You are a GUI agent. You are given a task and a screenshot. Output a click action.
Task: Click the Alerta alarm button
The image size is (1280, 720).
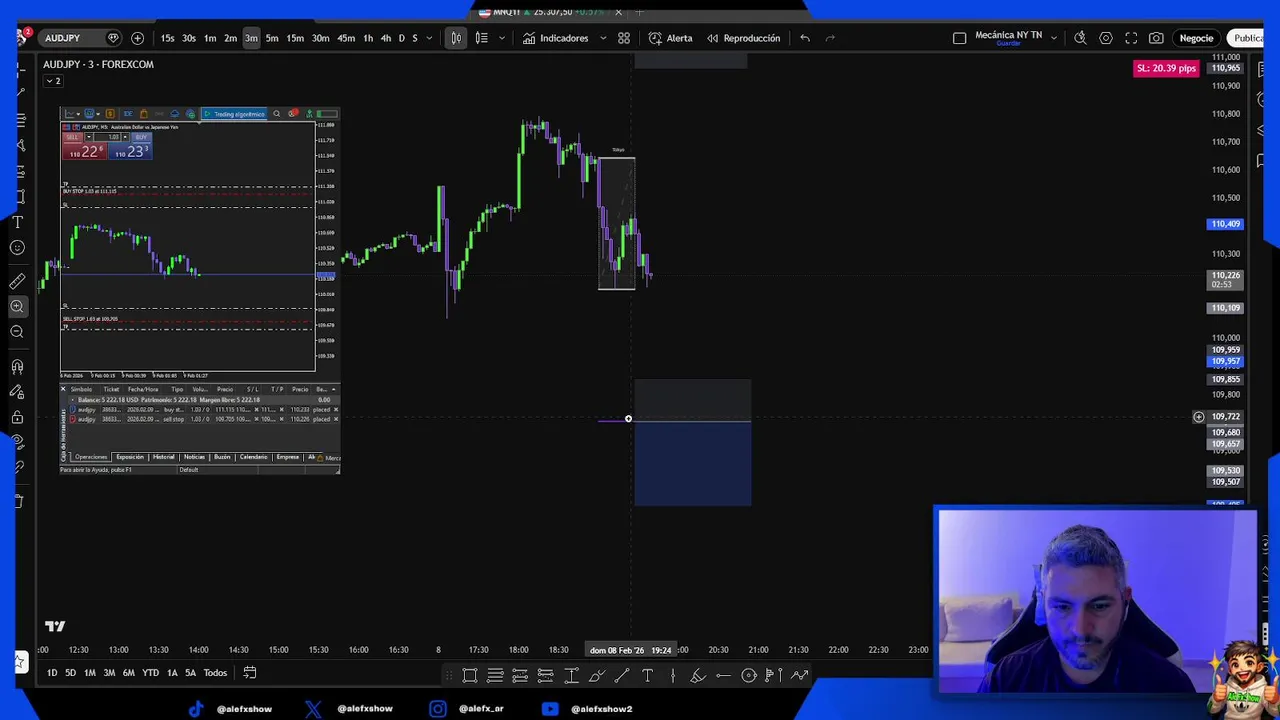(670, 38)
